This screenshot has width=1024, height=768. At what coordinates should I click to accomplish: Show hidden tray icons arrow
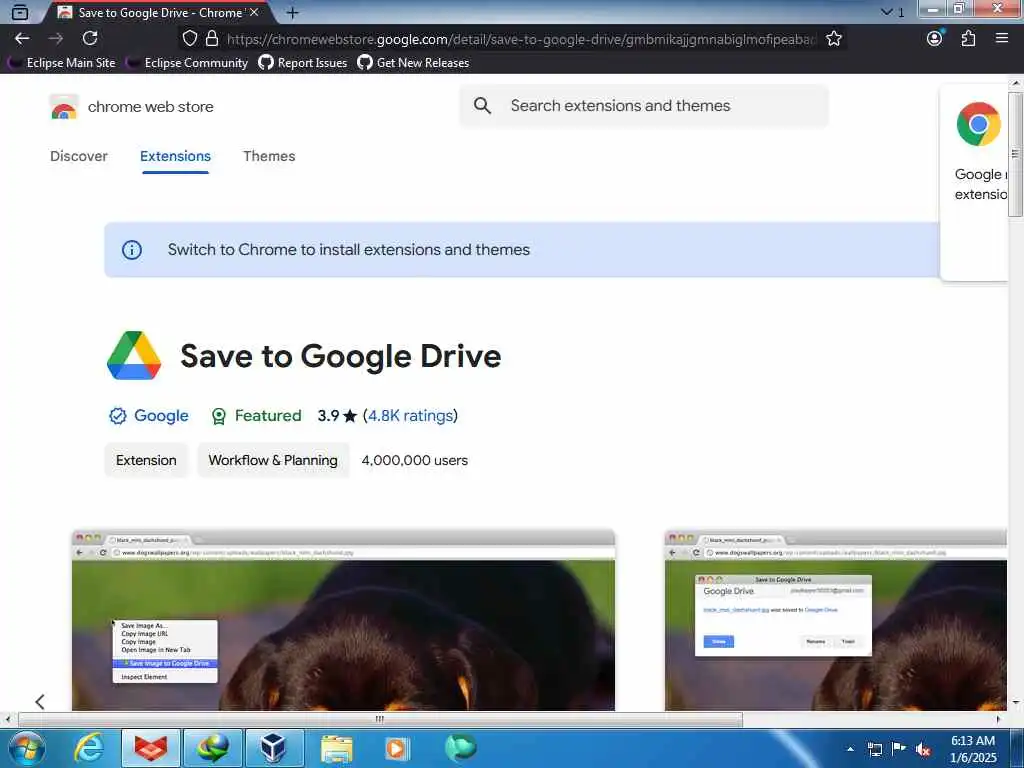850,749
